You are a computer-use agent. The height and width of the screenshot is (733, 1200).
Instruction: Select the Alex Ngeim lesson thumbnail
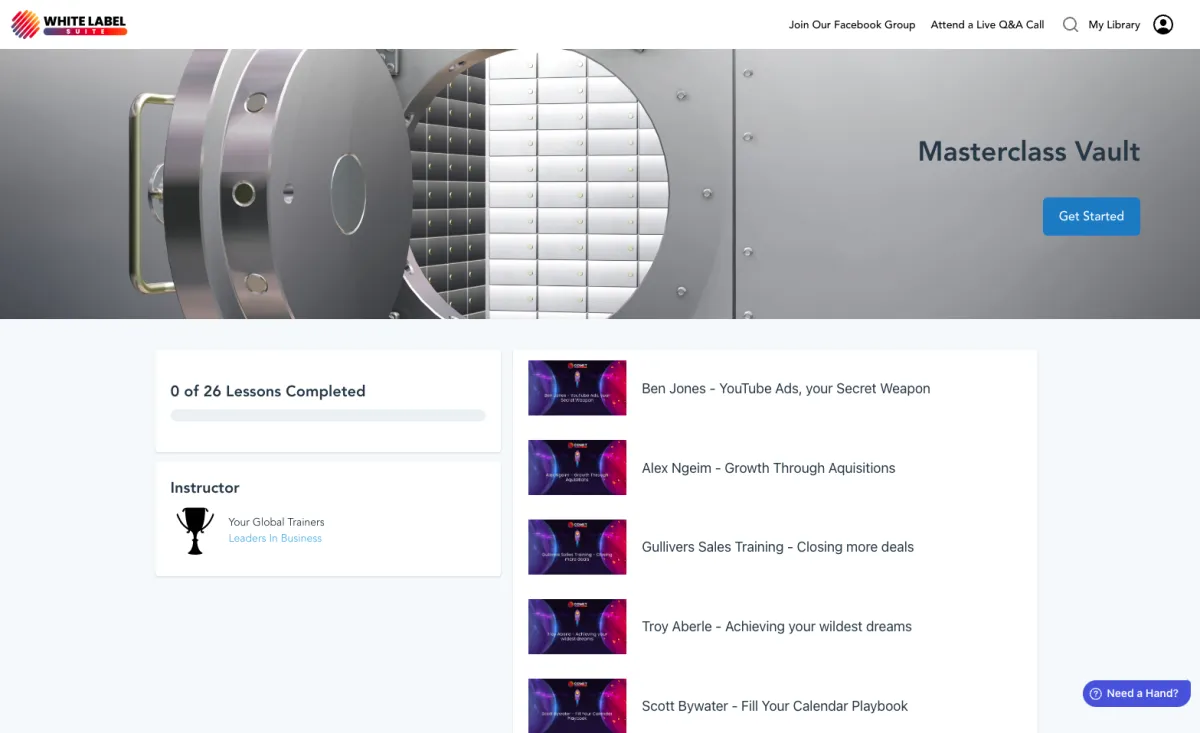tap(577, 467)
